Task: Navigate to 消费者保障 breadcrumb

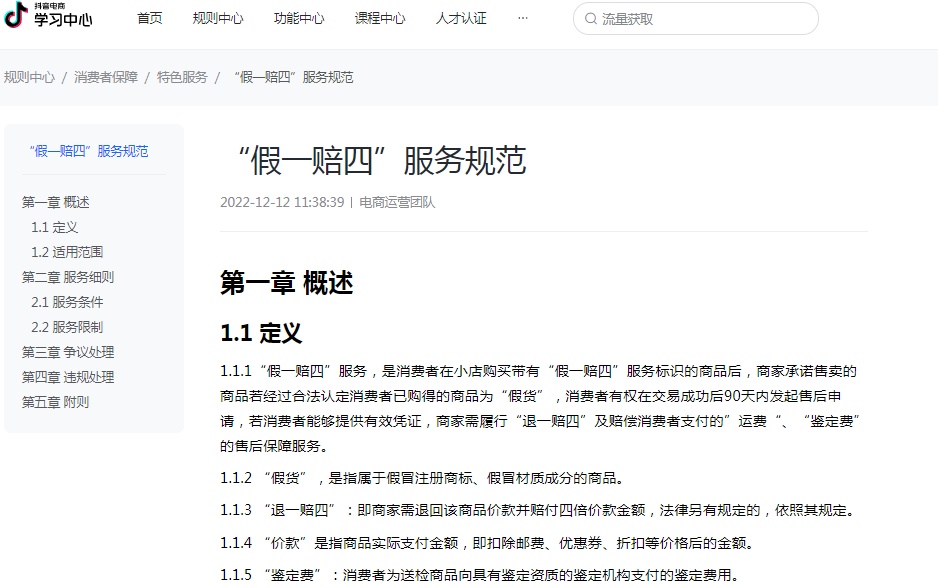Action: coord(106,77)
